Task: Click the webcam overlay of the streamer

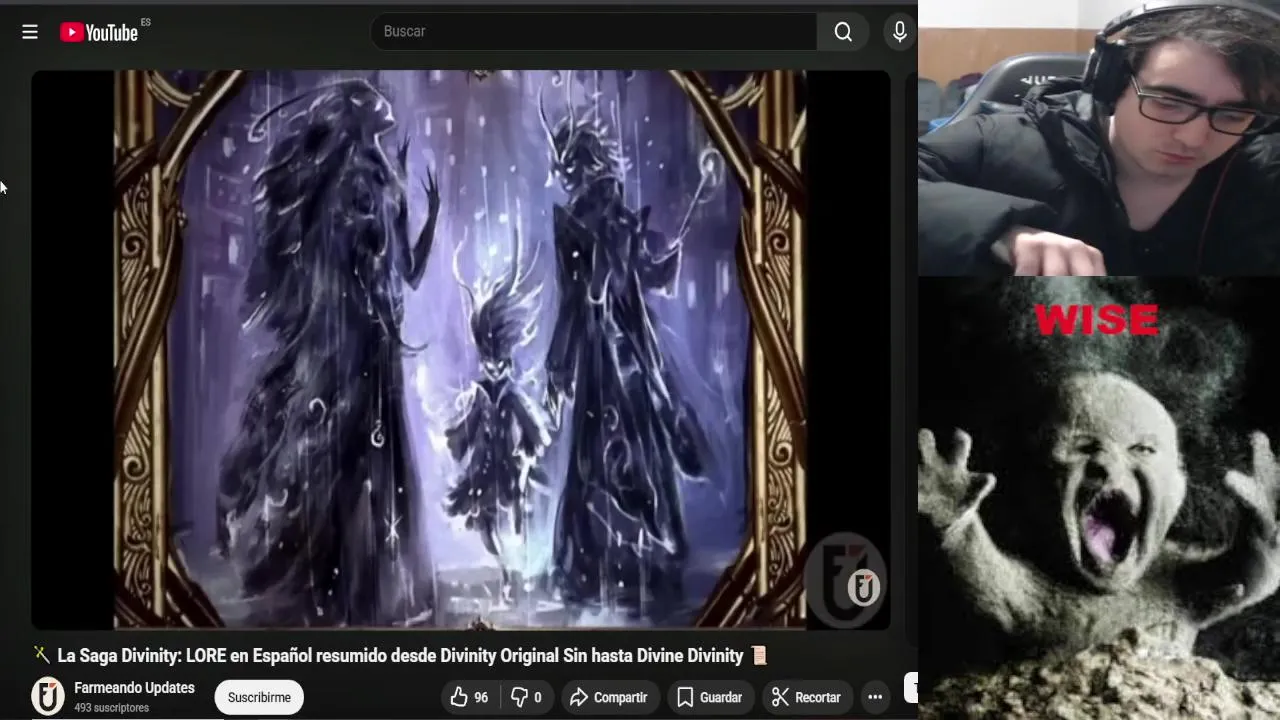Action: [1099, 138]
